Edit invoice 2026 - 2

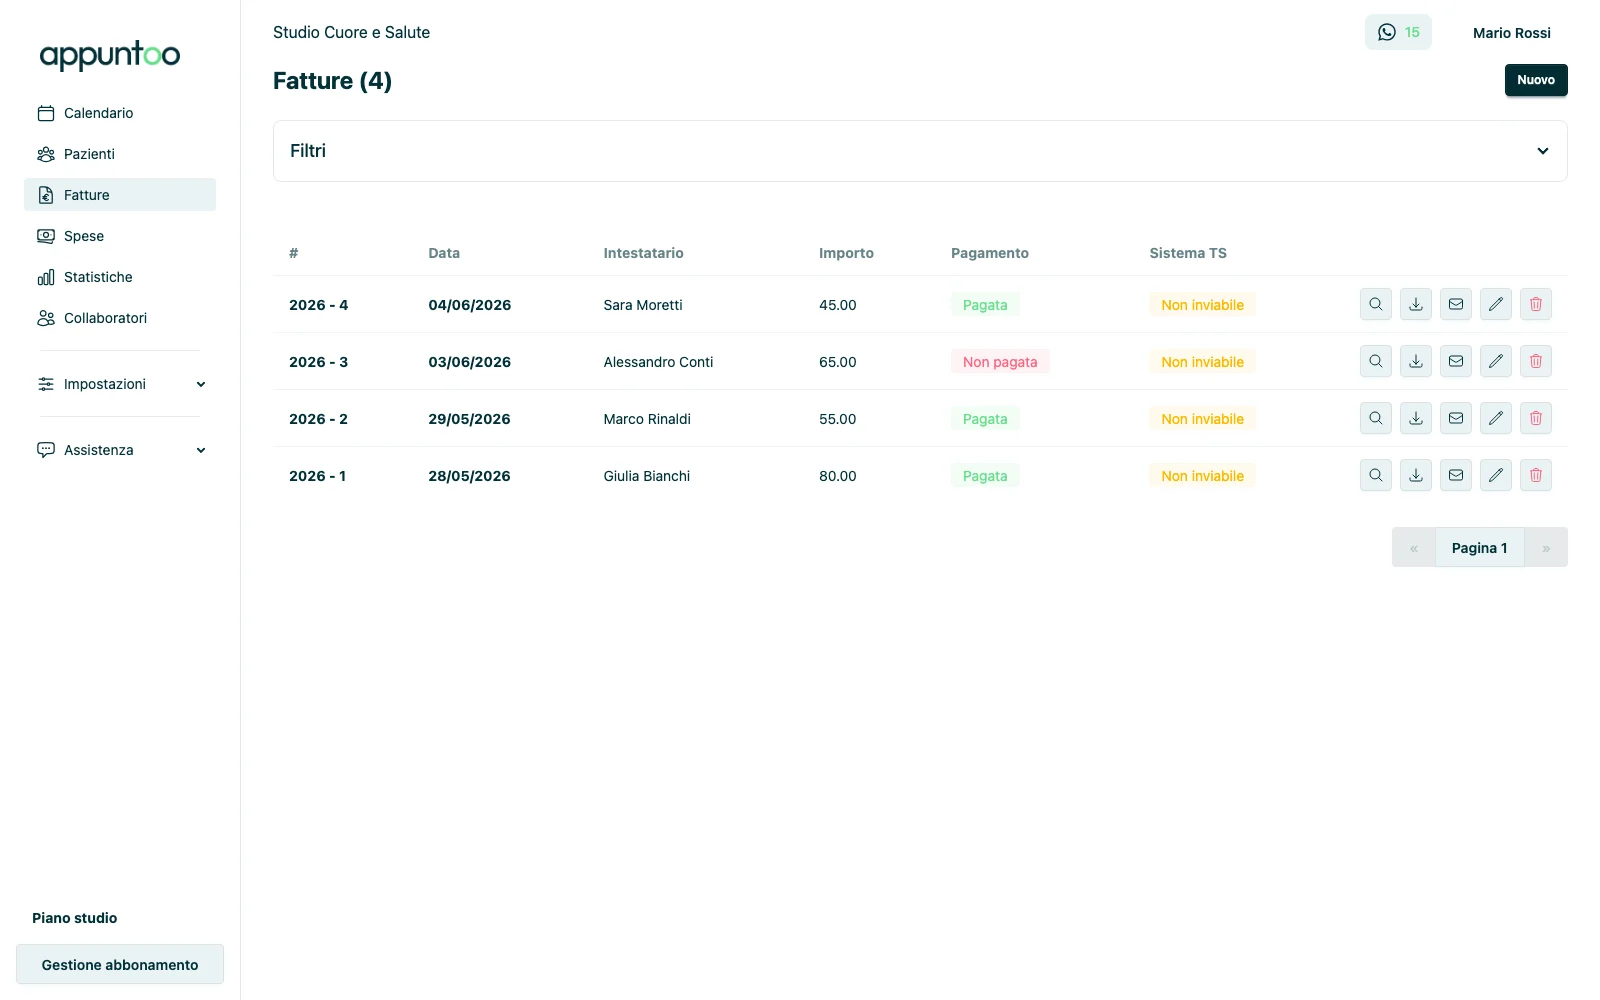click(1496, 418)
